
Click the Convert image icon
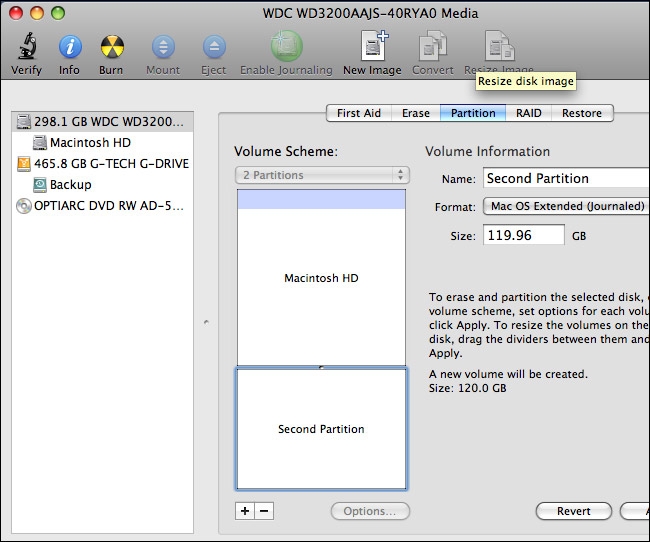433,46
